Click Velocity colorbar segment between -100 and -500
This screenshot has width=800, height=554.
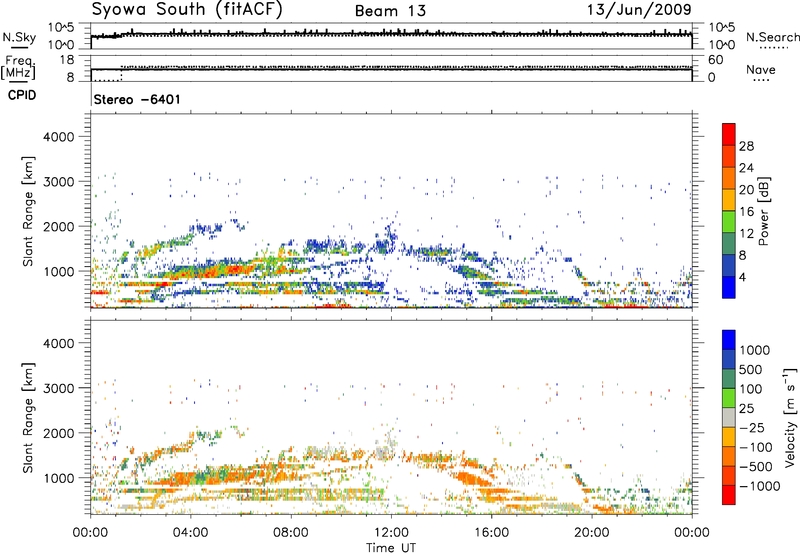point(729,456)
